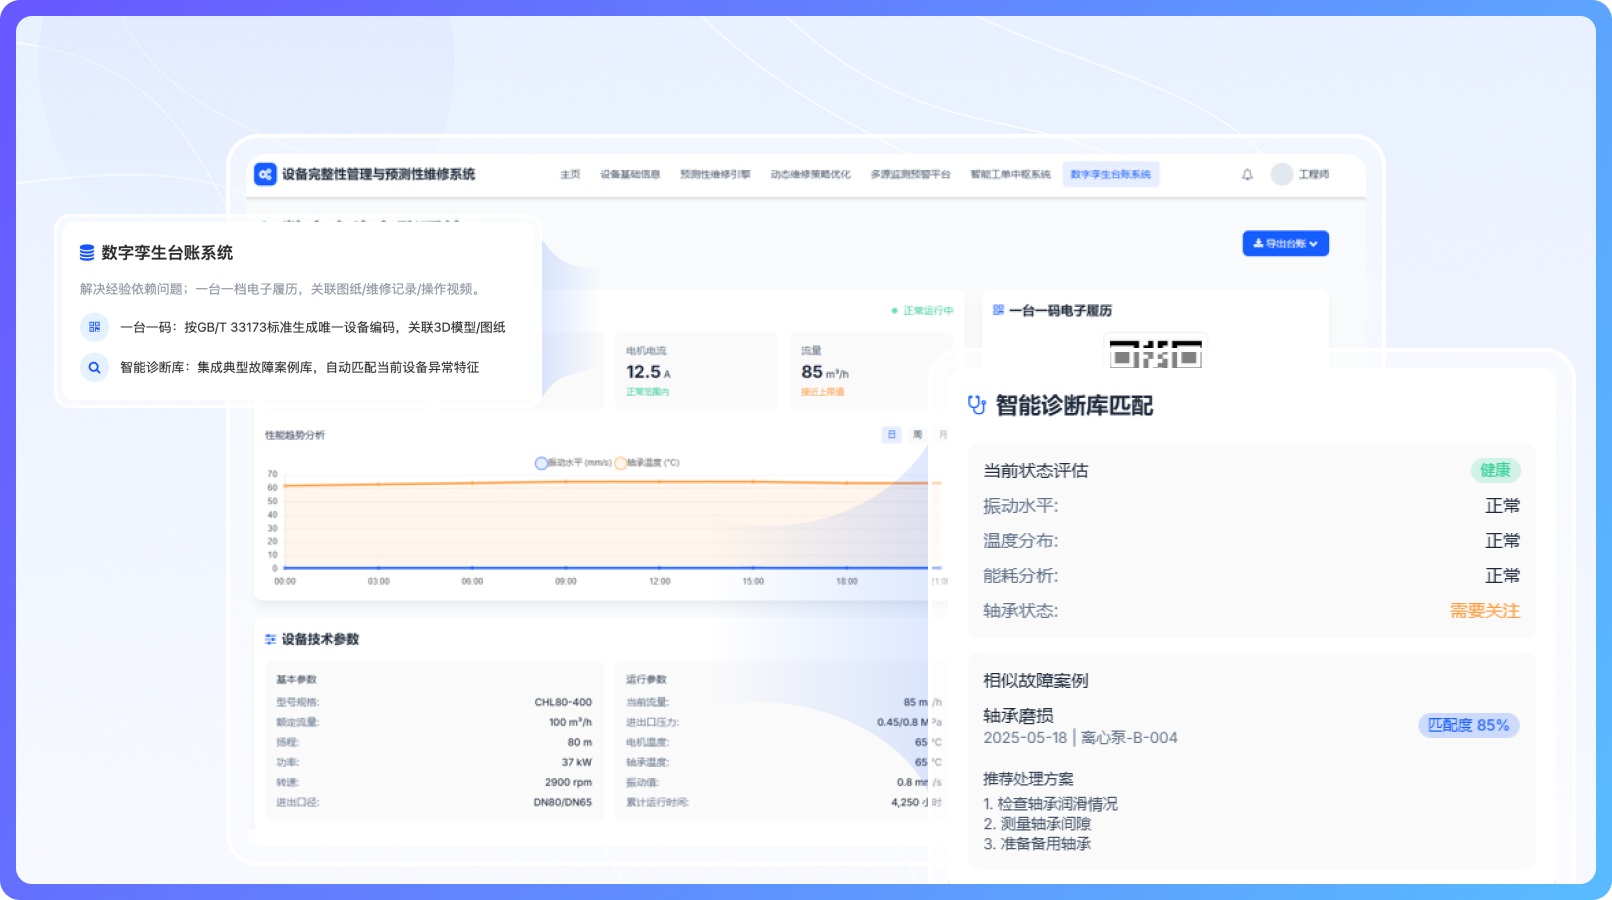Viewport: 1612px width, 900px height.
Task: Open the 动态维修策略优化 tab
Action: point(810,174)
